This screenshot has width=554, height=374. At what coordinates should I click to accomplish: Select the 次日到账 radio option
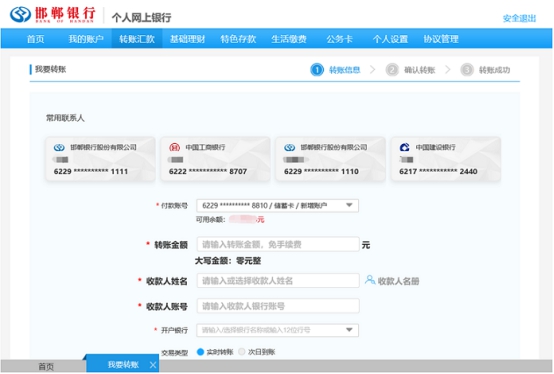[x=242, y=352]
